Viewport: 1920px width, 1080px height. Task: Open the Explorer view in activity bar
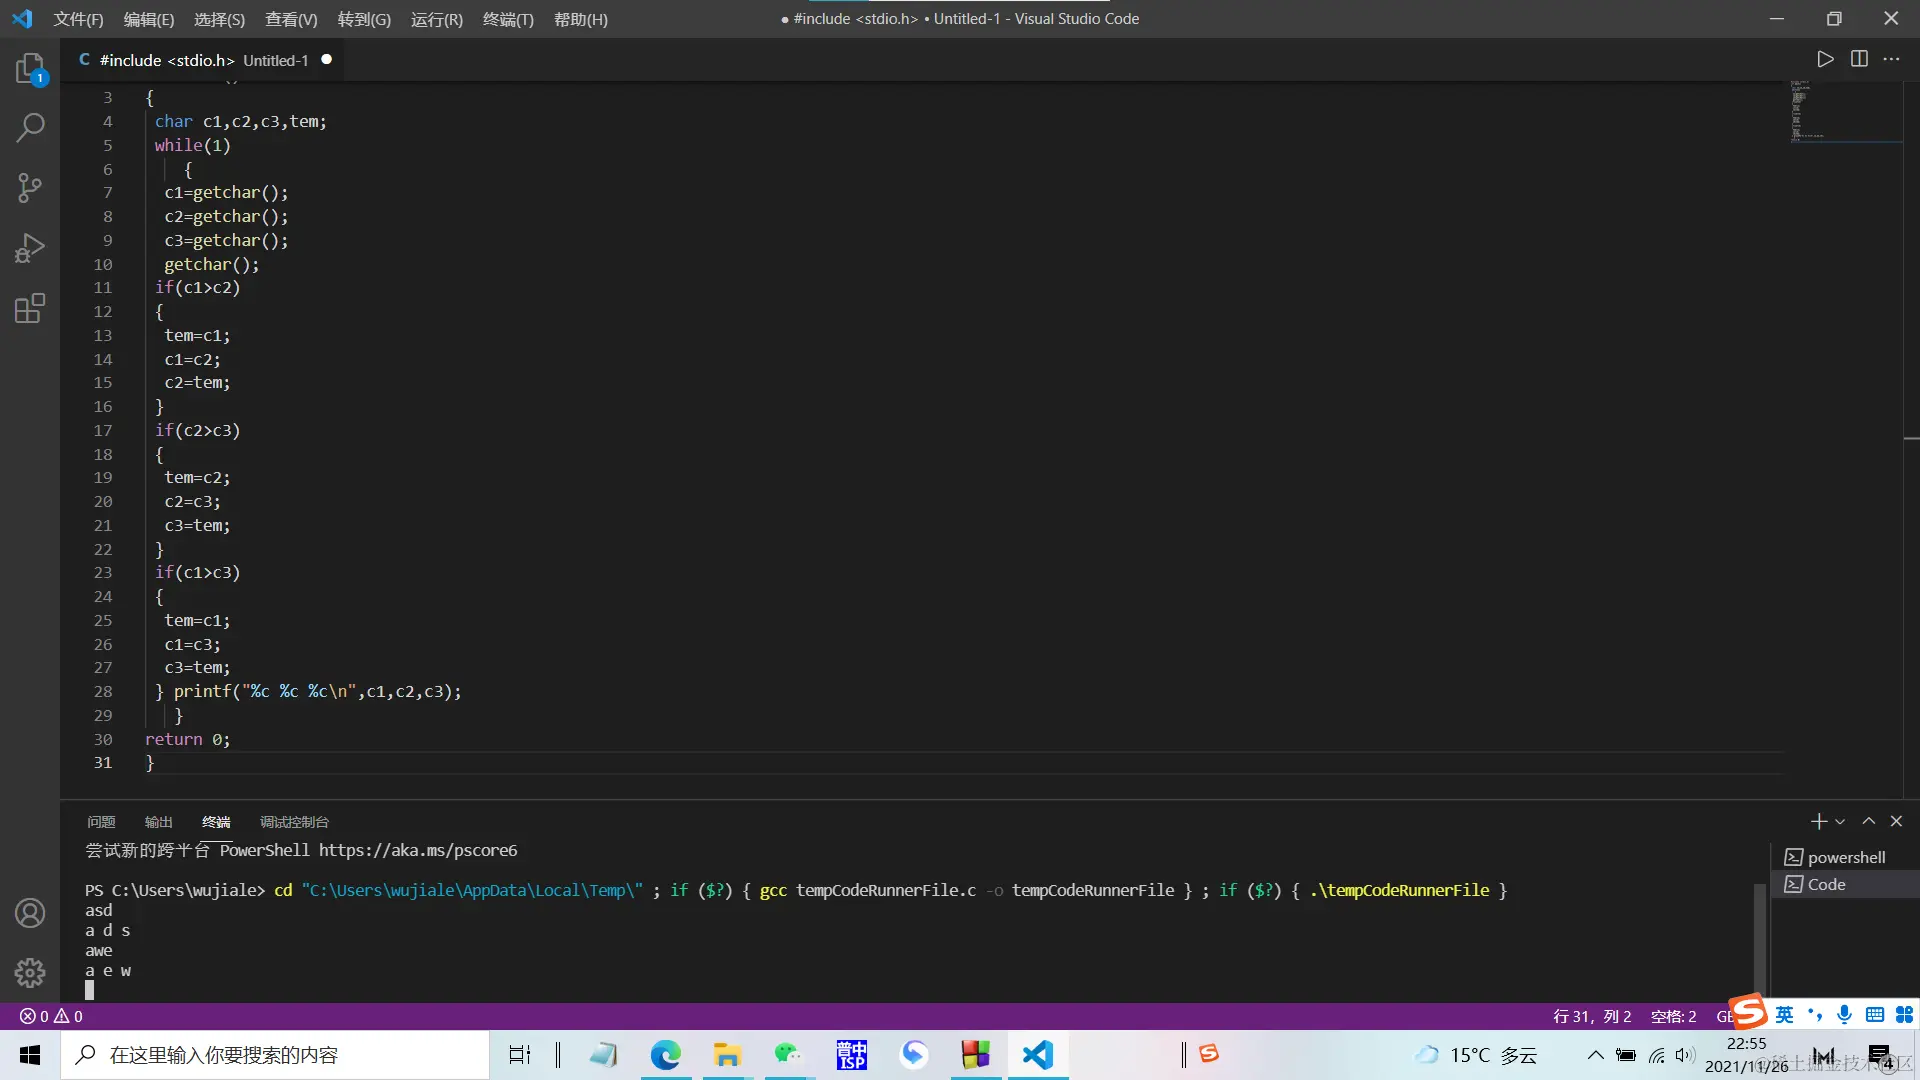[30, 69]
